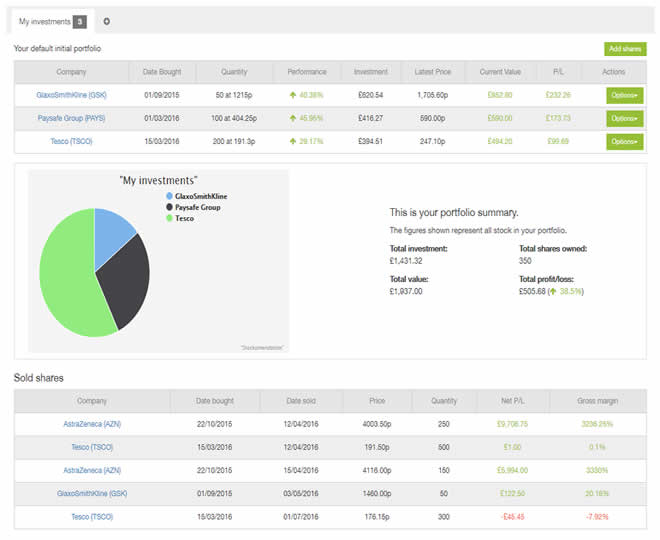Screen dimensions: 660x540
Task: Open Paysafe Group (PAYS) company link
Action: [x=71, y=118]
